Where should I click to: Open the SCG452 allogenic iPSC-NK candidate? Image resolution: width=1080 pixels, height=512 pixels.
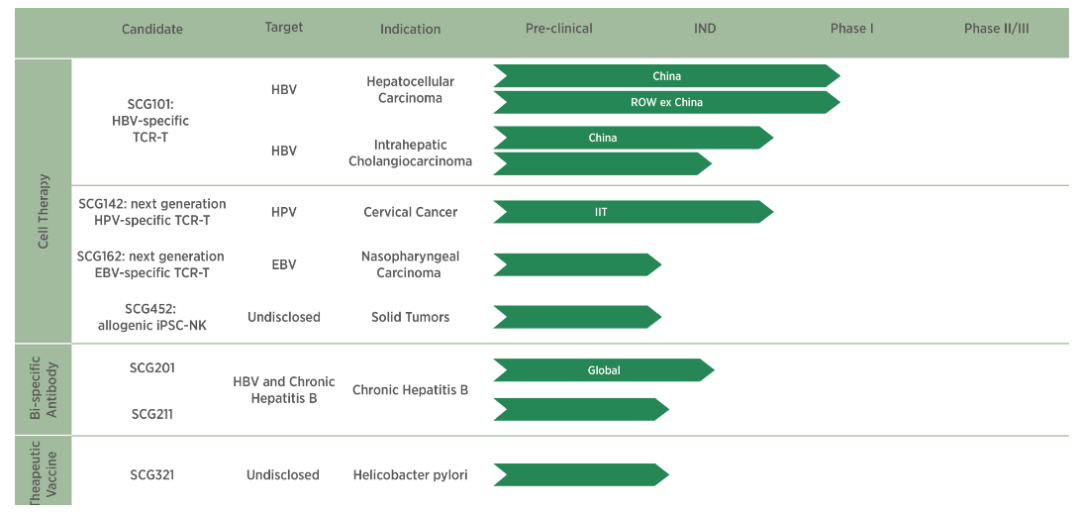click(151, 317)
